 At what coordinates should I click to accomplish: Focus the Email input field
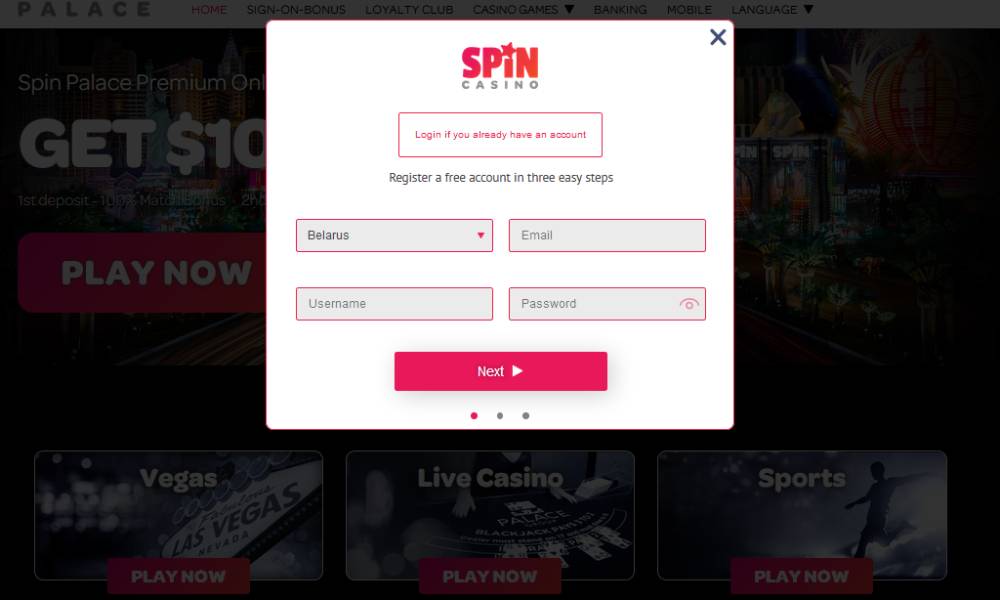pyautogui.click(x=607, y=235)
